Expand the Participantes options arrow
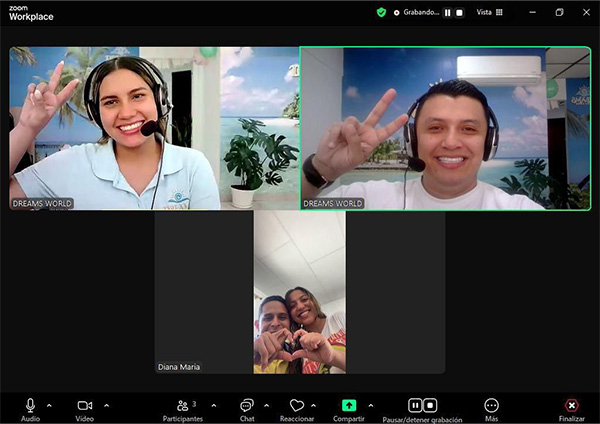Image resolution: width=600 pixels, height=424 pixels. [213, 405]
